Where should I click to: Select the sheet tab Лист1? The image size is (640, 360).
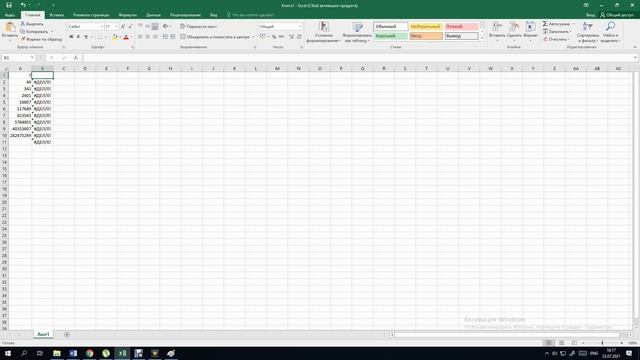(x=43, y=334)
